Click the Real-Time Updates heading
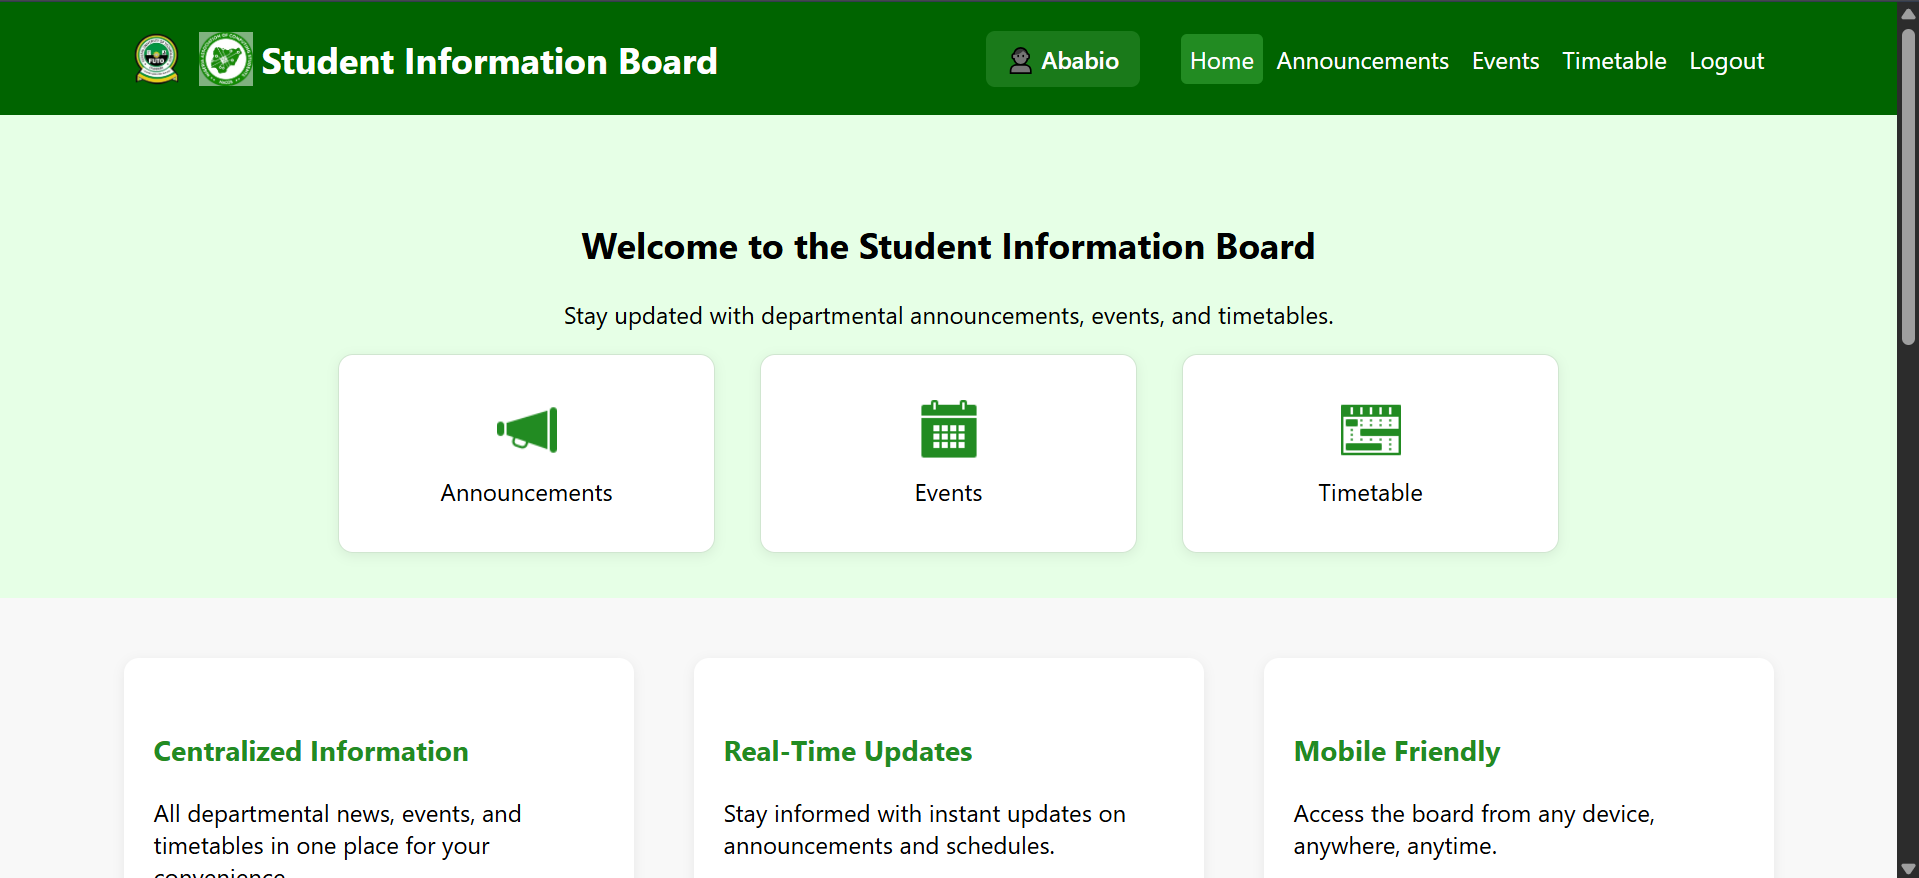 [848, 751]
